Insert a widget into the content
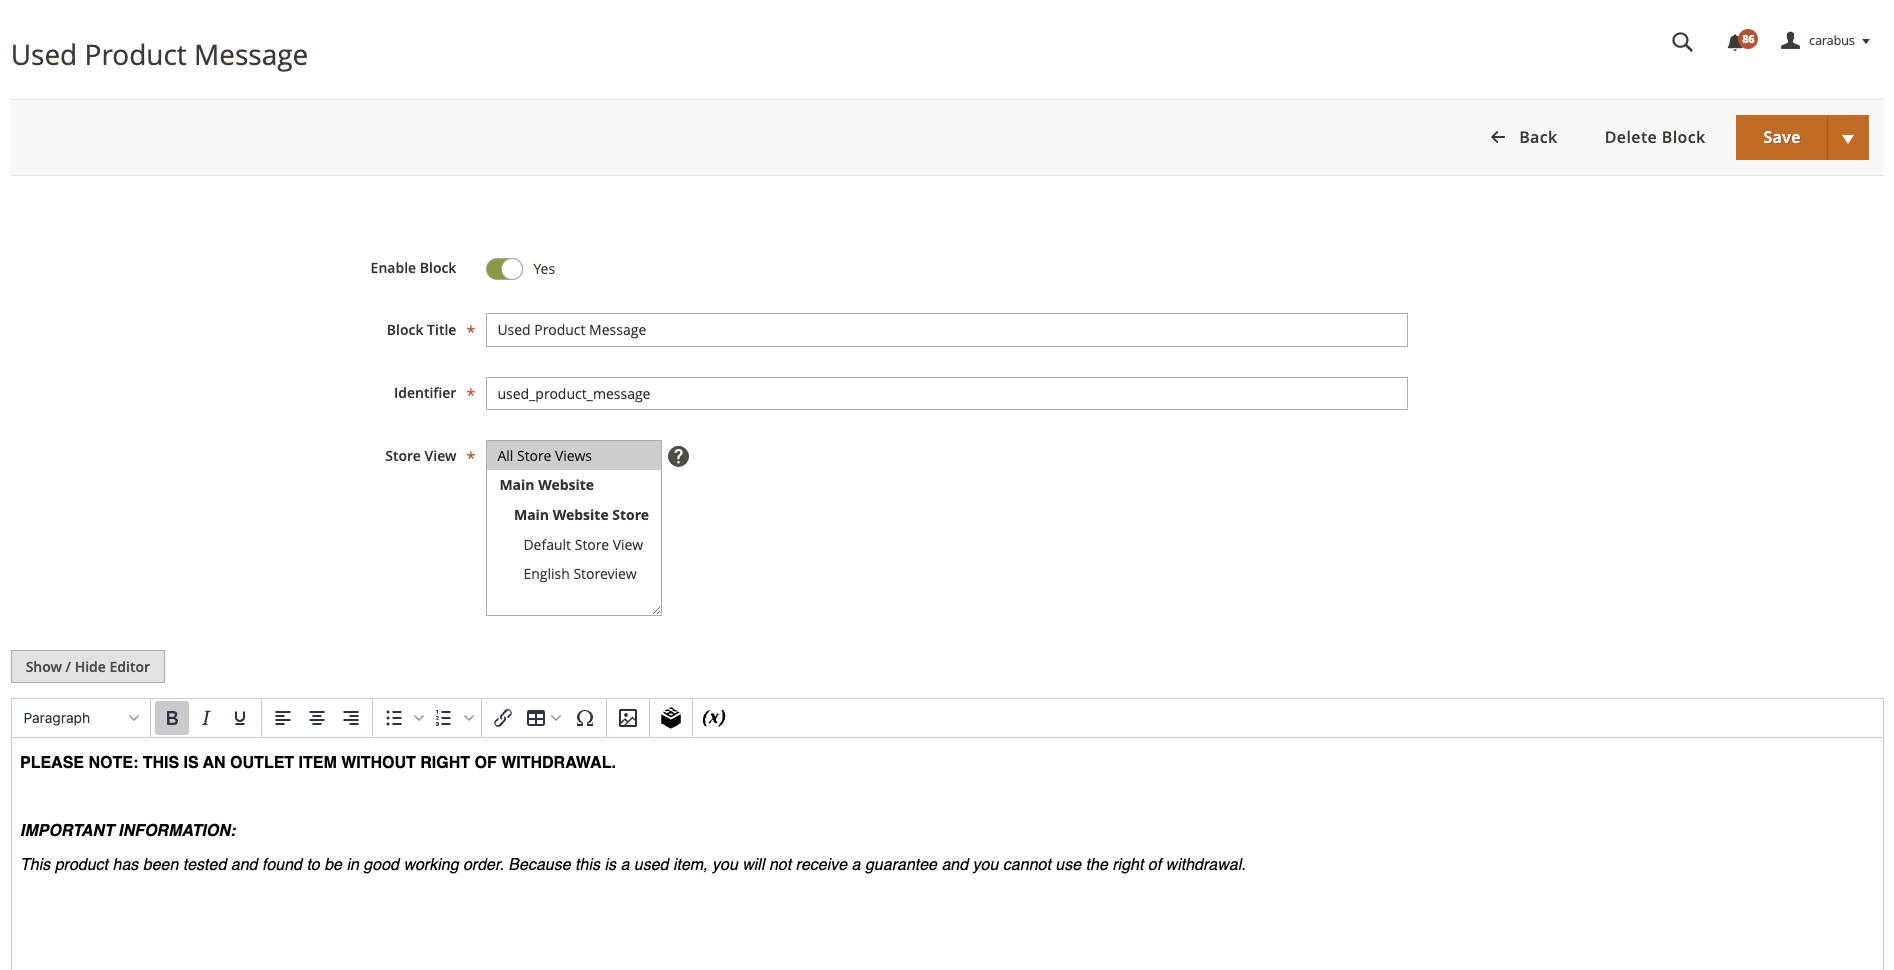 point(671,718)
